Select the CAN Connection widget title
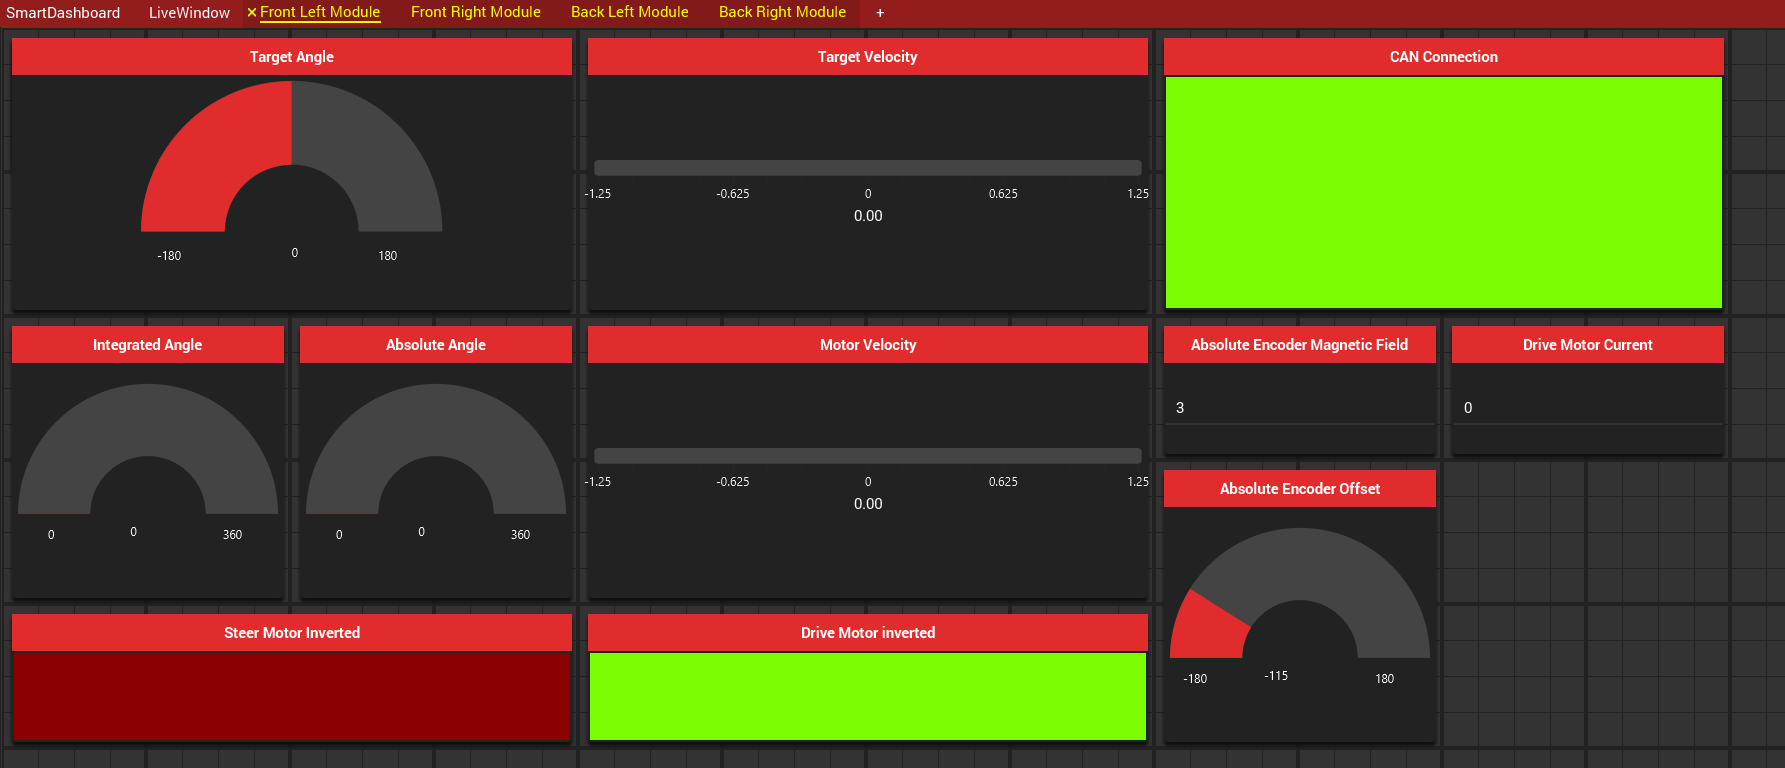Screen dimensions: 1785x768 [1444, 57]
